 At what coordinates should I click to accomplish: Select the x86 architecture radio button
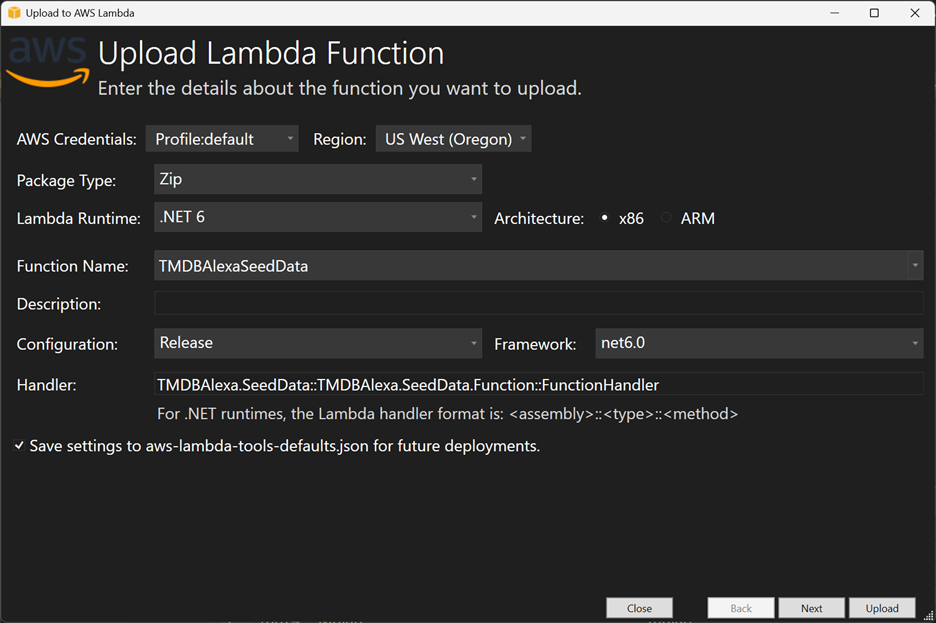click(x=604, y=218)
